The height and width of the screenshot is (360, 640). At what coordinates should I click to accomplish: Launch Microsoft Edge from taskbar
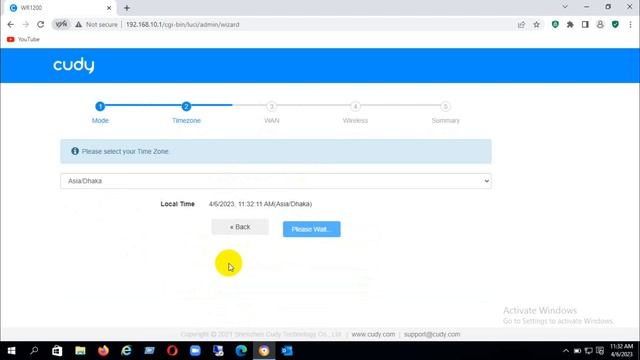[241, 351]
